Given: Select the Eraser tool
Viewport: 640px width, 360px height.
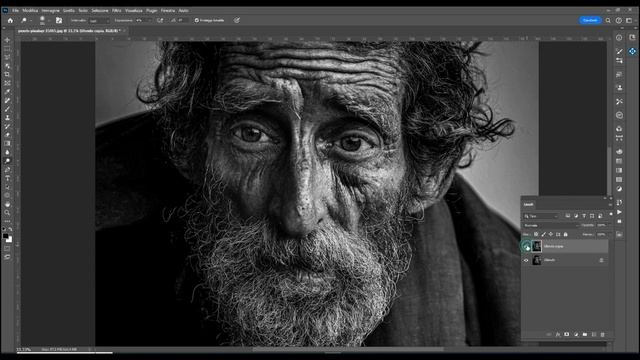Looking at the screenshot, I should [7, 135].
